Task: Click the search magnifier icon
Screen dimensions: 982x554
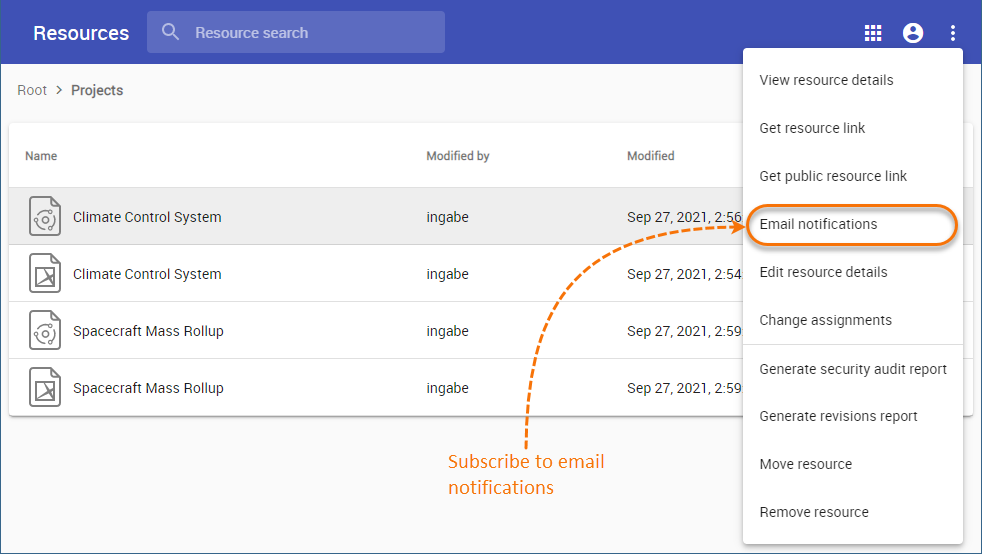Action: coord(171,32)
